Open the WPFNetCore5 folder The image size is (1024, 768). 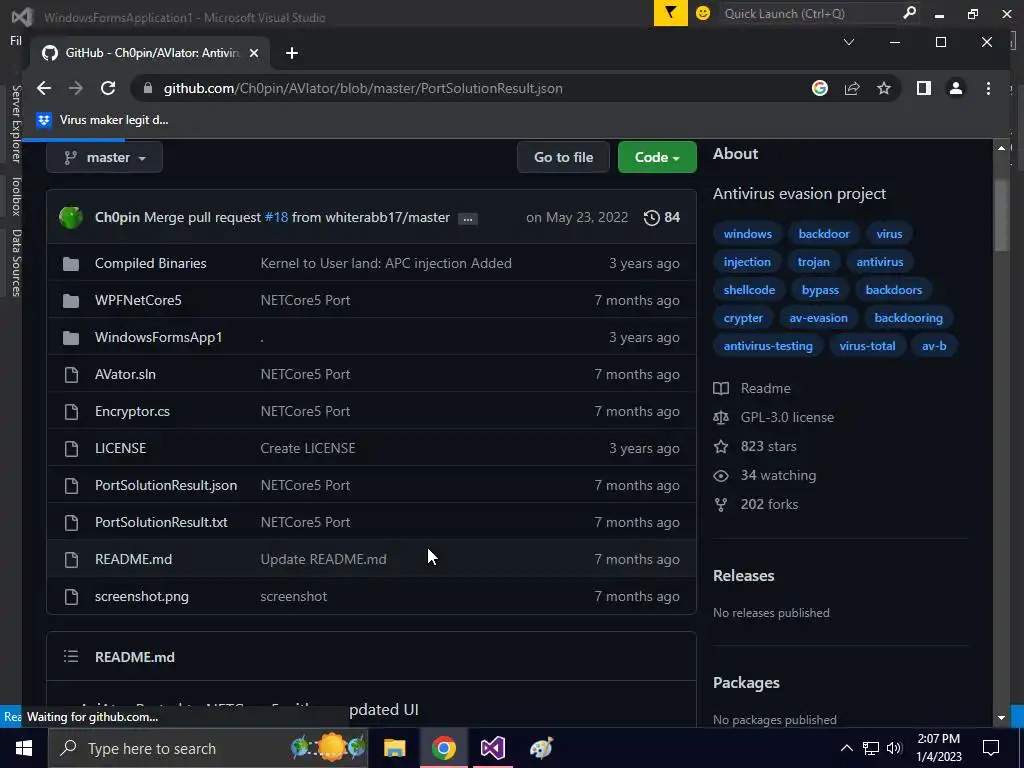point(138,300)
